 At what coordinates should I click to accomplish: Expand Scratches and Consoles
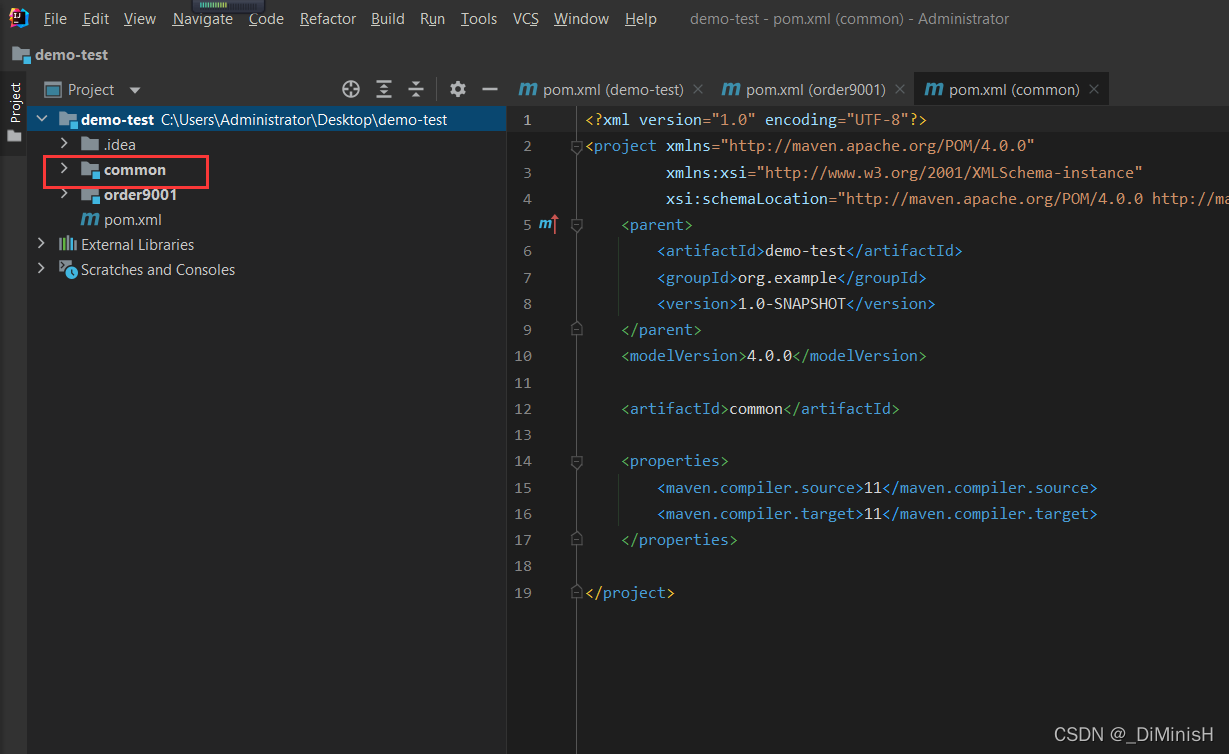pyautogui.click(x=41, y=269)
